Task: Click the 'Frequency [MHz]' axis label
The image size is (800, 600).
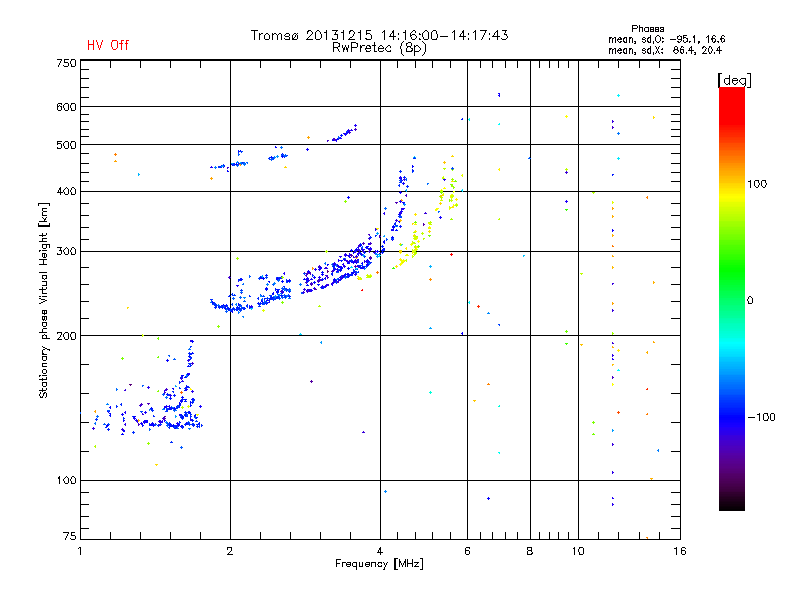Action: click(x=379, y=564)
